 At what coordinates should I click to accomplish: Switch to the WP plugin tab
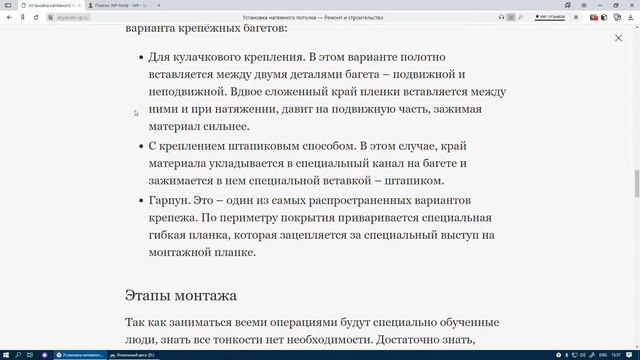(x=118, y=5)
